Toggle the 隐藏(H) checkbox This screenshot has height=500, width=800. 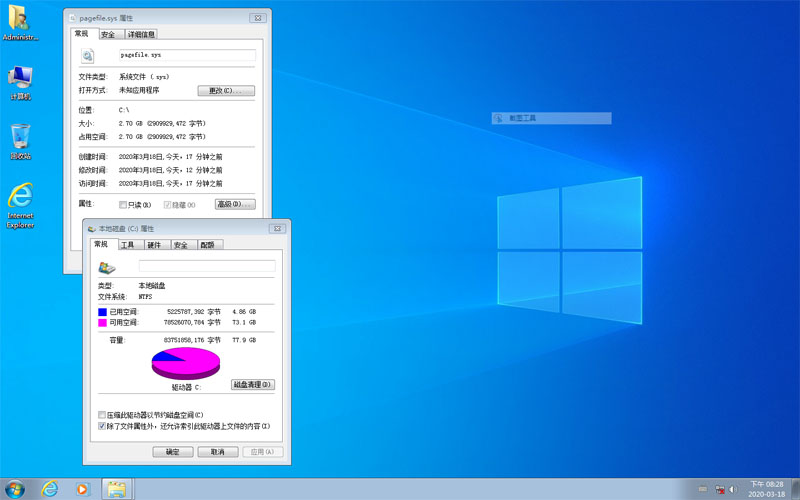(167, 205)
